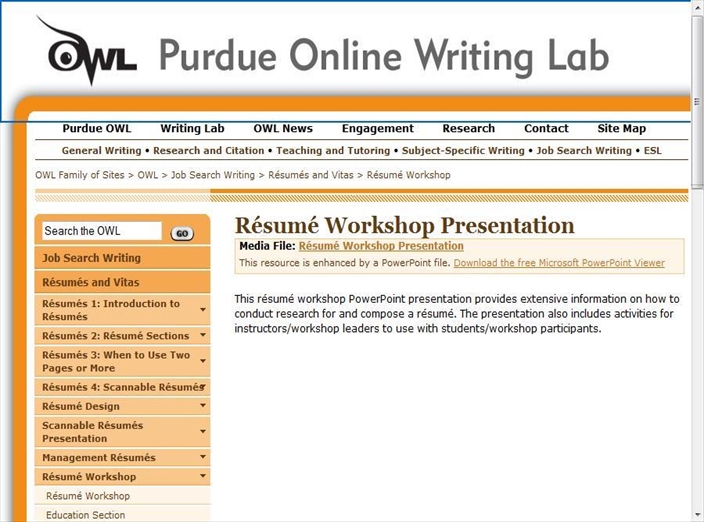Click the OWL logo in the header

(x=88, y=52)
